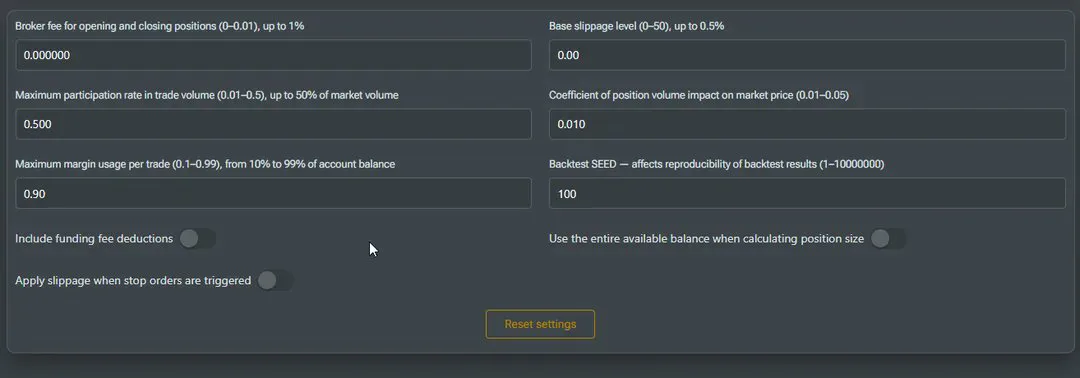
Task: Click the Maximum participation rate input field
Action: click(x=273, y=124)
